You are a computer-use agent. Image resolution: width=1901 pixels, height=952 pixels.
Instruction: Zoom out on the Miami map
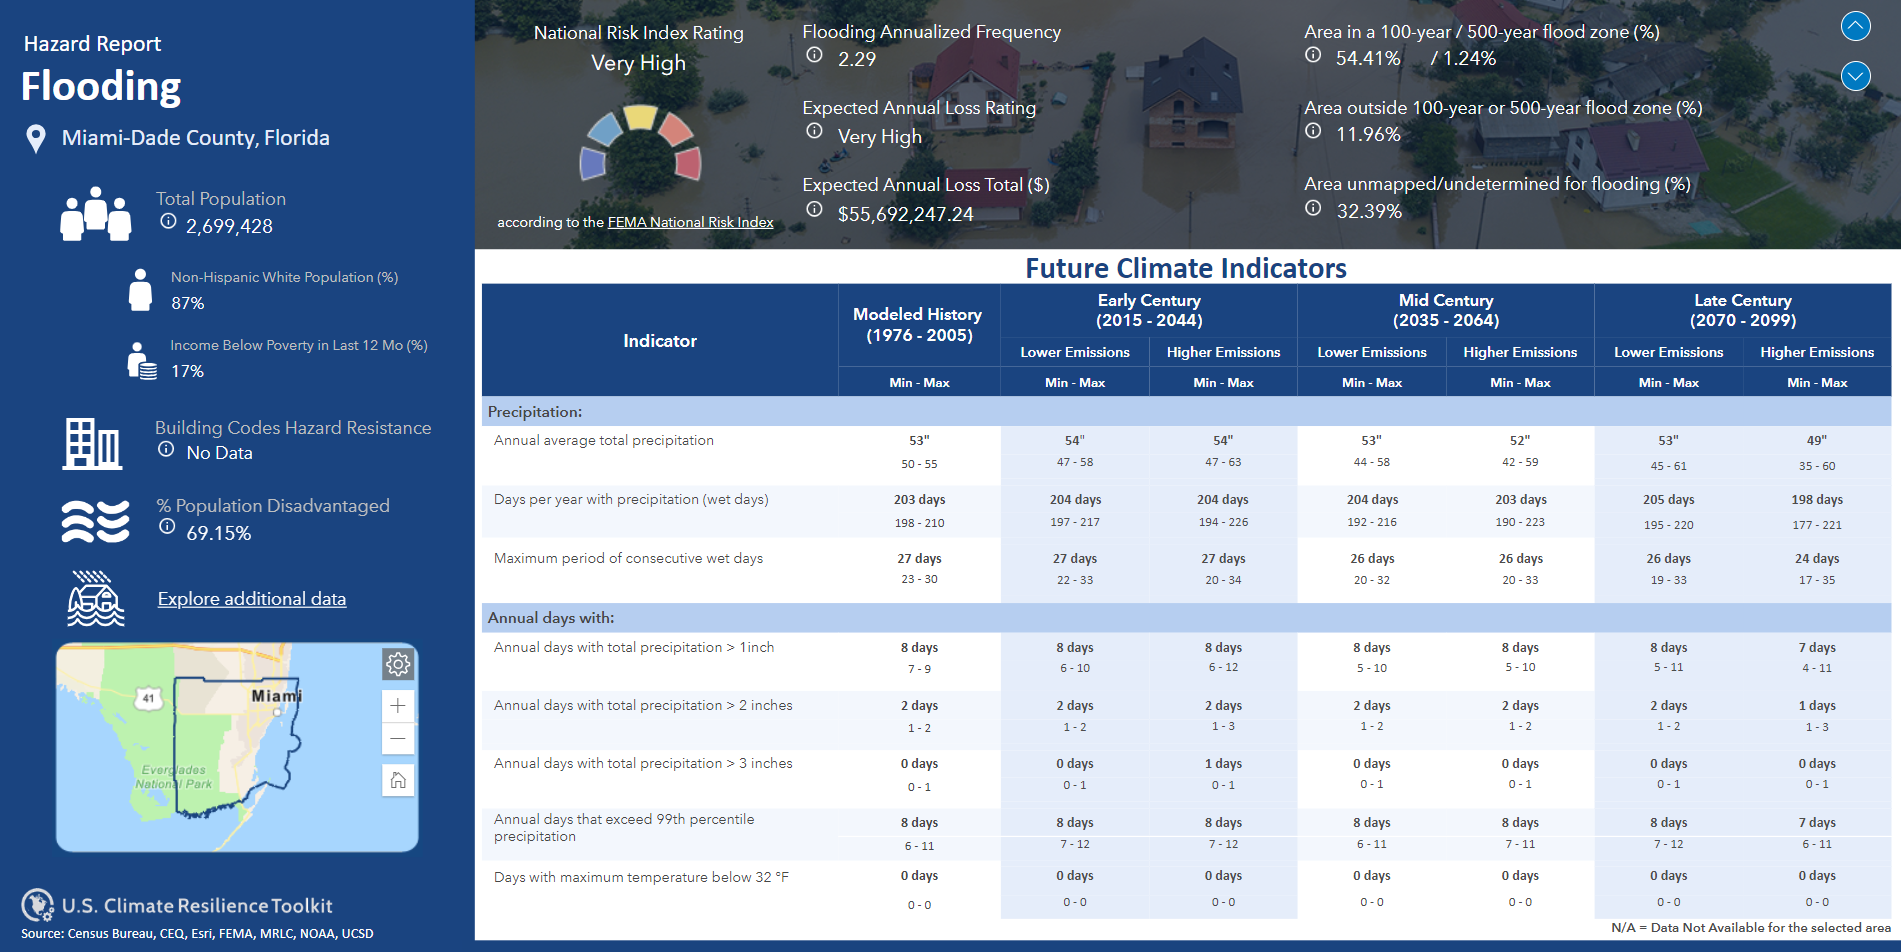coord(398,740)
